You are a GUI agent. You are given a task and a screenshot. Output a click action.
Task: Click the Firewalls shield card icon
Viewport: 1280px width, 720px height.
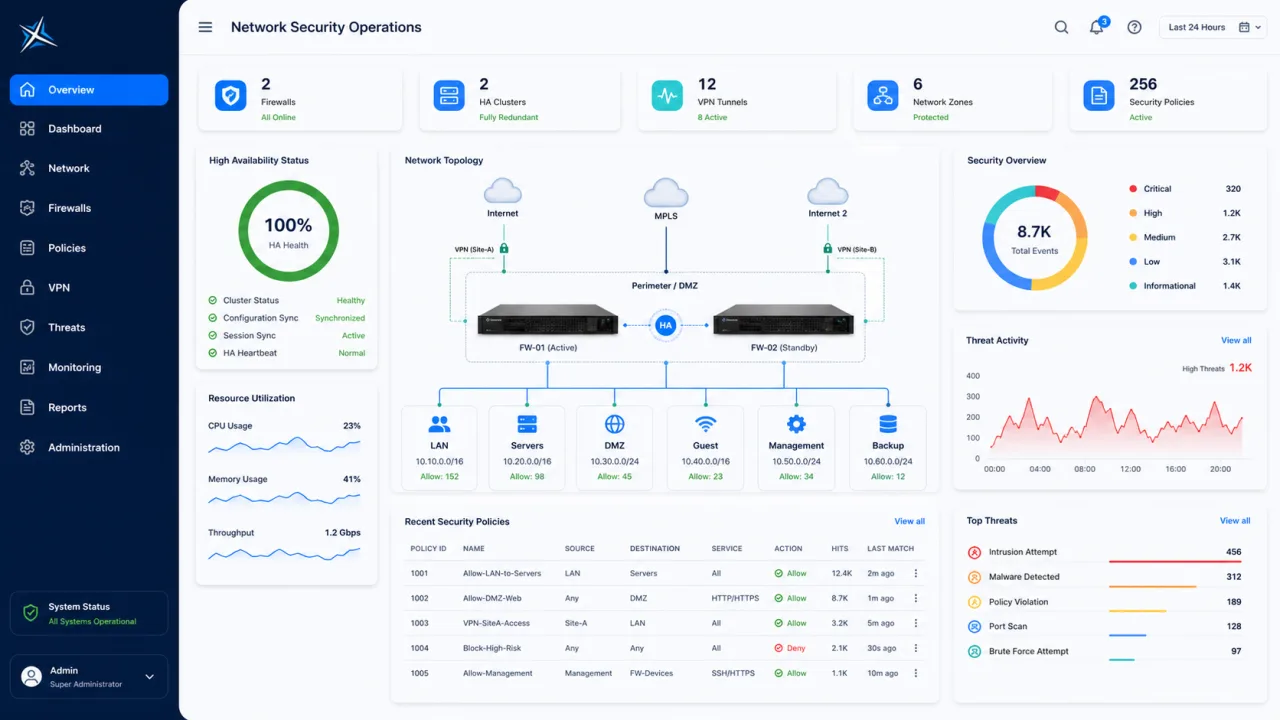[x=231, y=96]
